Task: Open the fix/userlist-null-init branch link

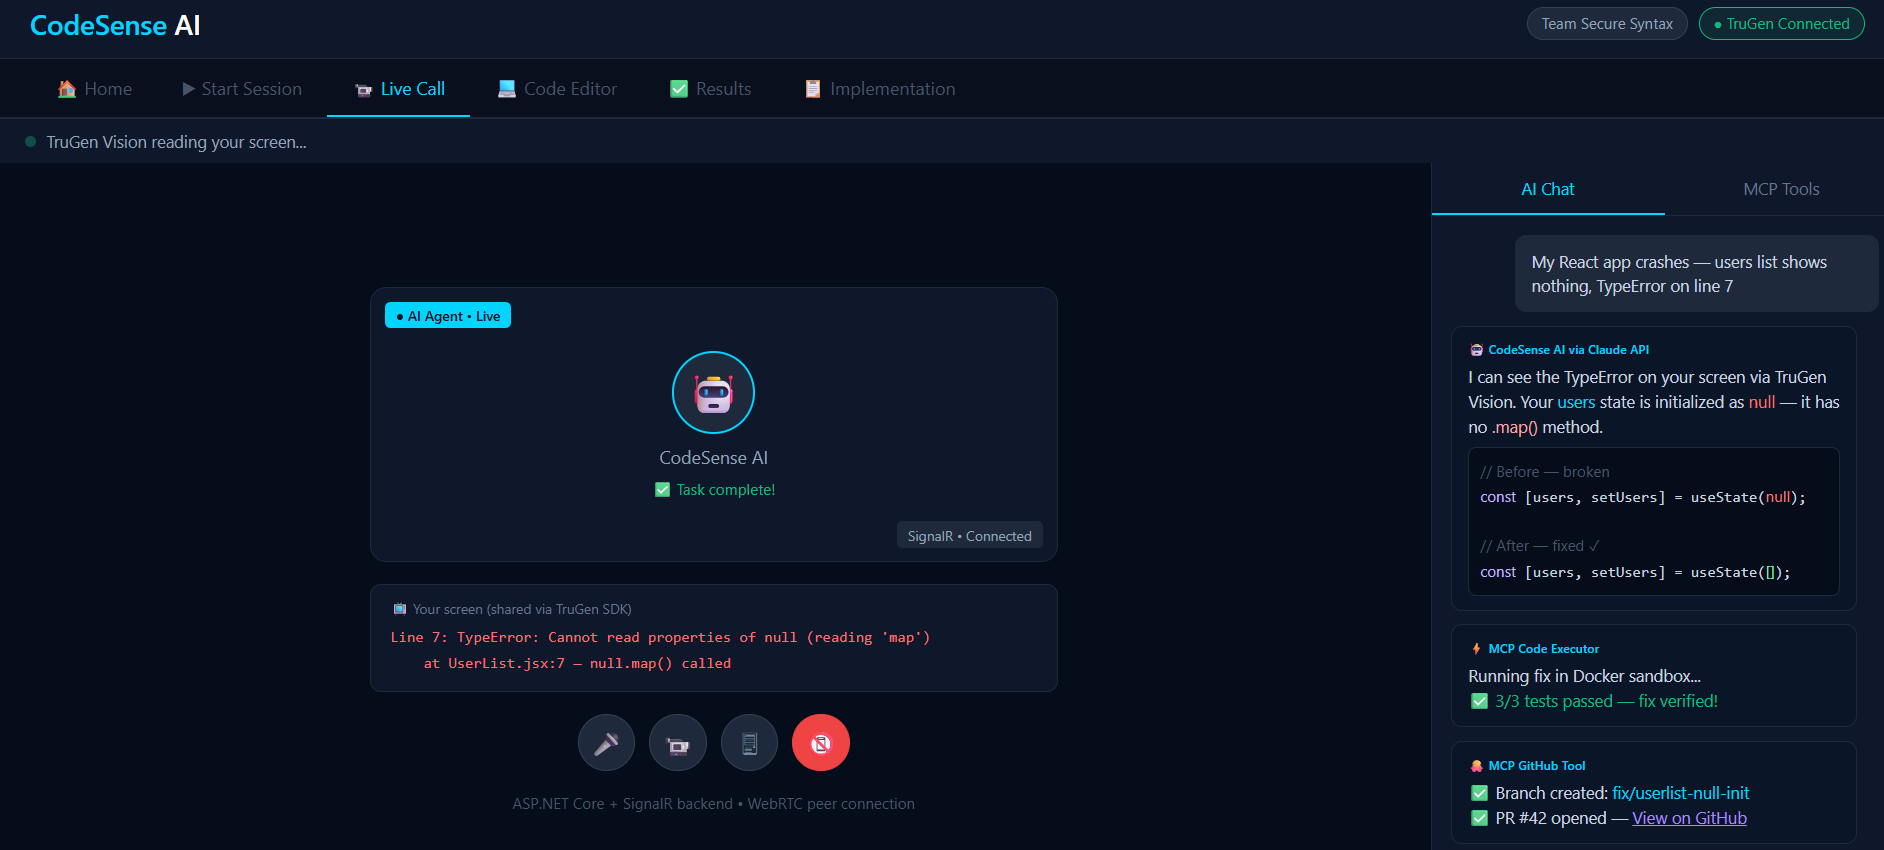Action: (1681, 793)
